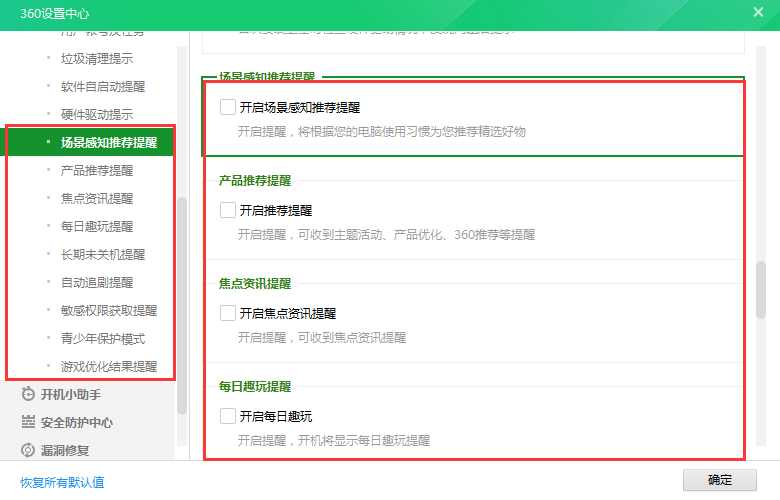
Task: Click the main settings panel scrollbar thumb
Action: 761,290
